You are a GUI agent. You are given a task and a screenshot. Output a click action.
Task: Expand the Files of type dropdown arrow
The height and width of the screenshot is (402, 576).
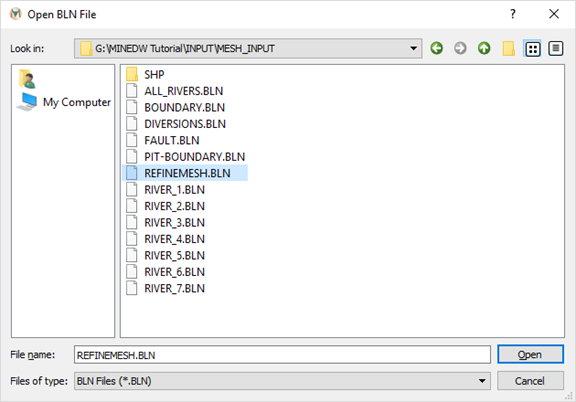pyautogui.click(x=482, y=381)
